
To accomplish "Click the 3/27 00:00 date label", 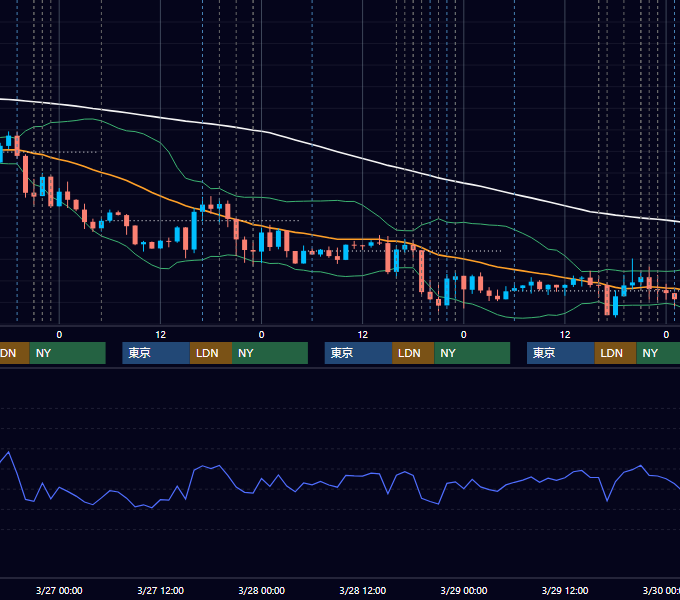I will pyautogui.click(x=59, y=590).
